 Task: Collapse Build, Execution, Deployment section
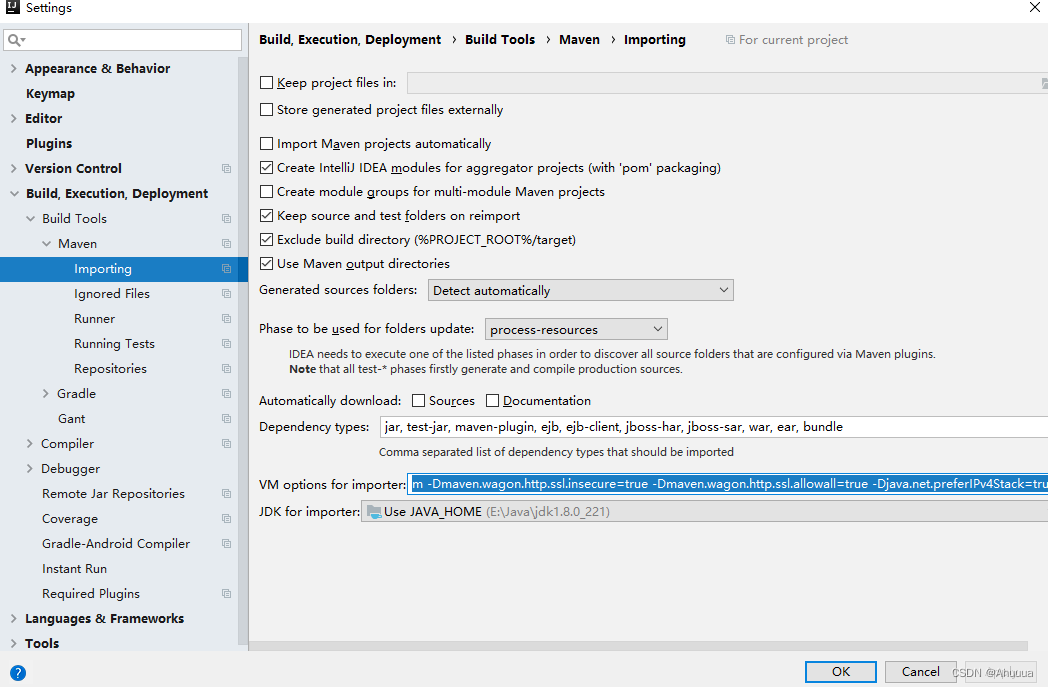(x=14, y=193)
